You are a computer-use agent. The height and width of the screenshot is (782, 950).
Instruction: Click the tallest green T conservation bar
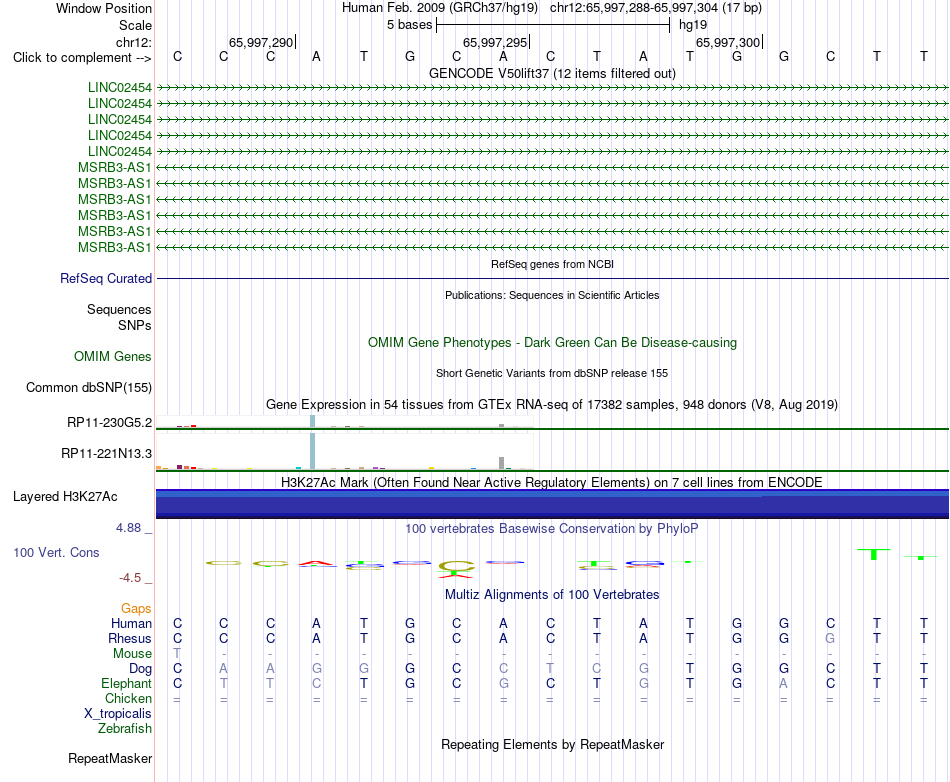point(874,554)
